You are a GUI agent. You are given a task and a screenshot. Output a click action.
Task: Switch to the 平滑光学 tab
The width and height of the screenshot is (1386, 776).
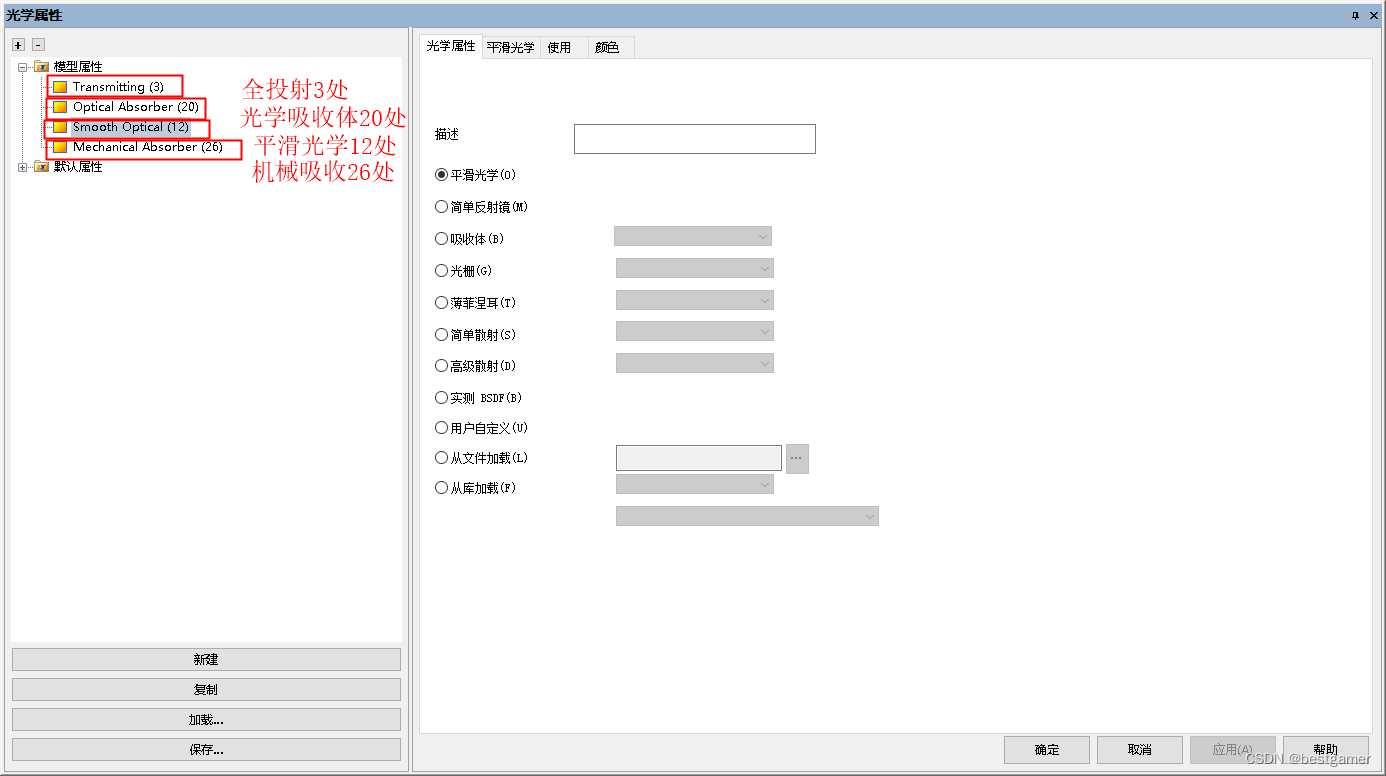click(x=513, y=46)
